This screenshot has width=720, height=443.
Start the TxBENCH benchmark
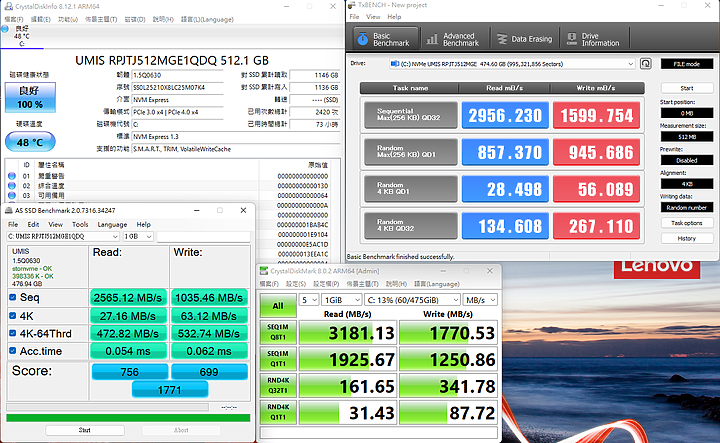(686, 88)
